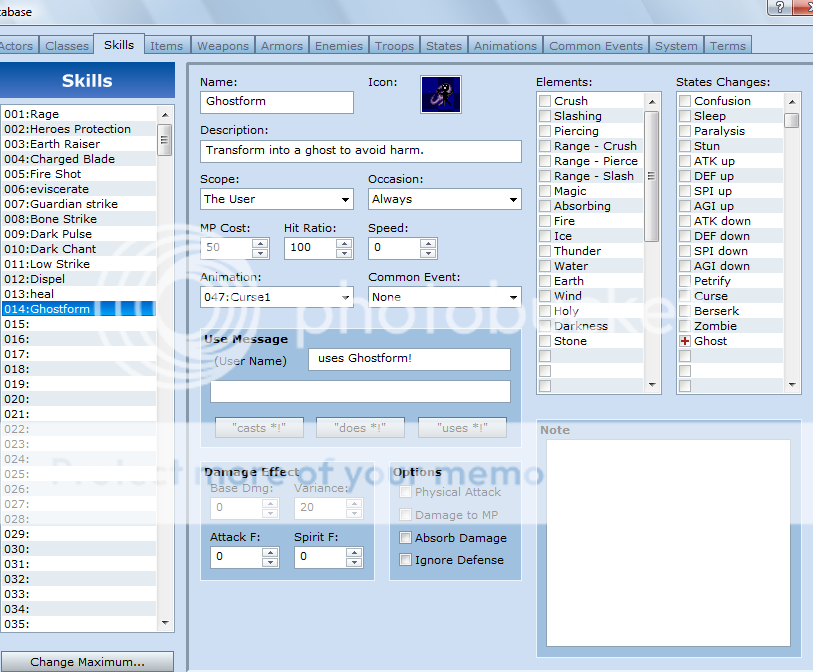Screen dimensions: 813x672
Task: Decrease Hit Ratio with down arrow
Action: tap(344, 252)
